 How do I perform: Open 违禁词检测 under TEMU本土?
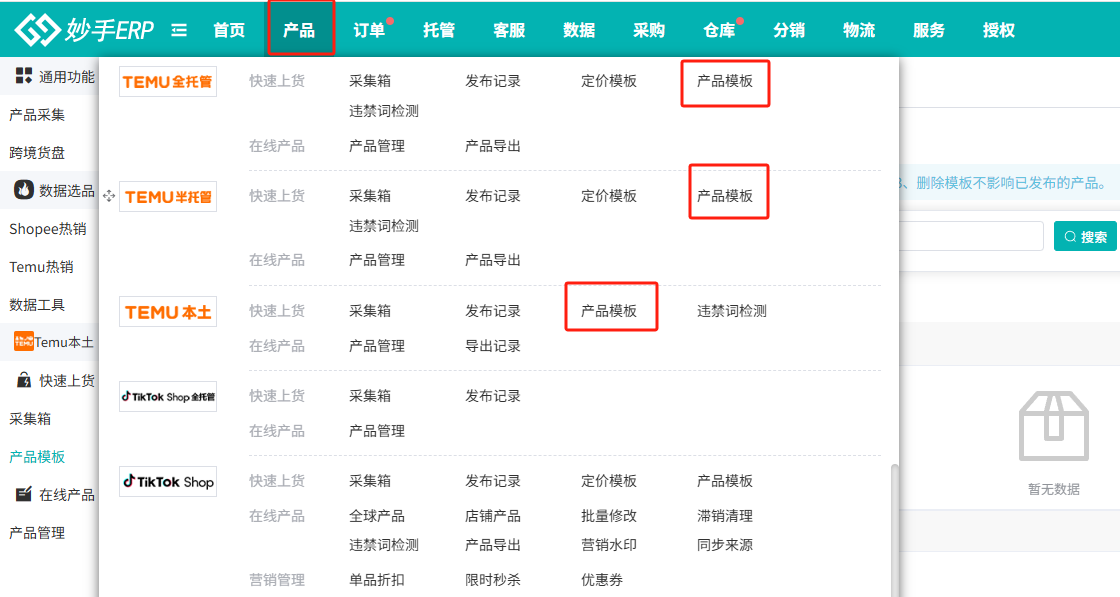[731, 311]
